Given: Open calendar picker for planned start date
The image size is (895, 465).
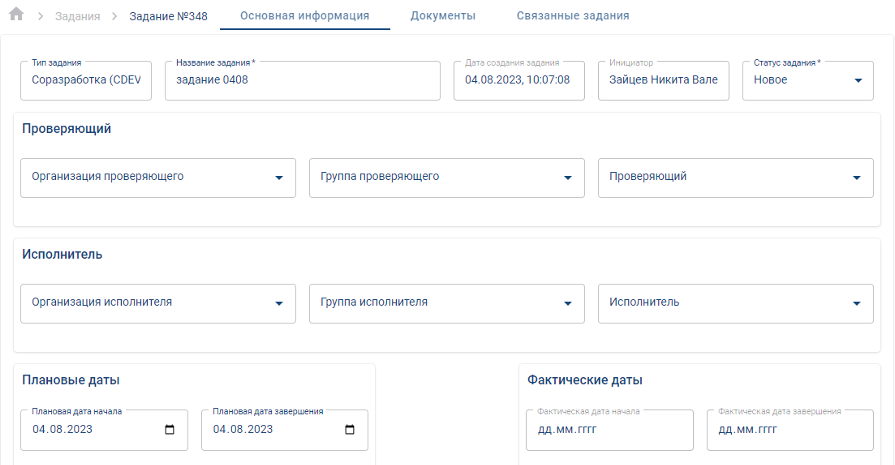Looking at the screenshot, I should coord(169,430).
